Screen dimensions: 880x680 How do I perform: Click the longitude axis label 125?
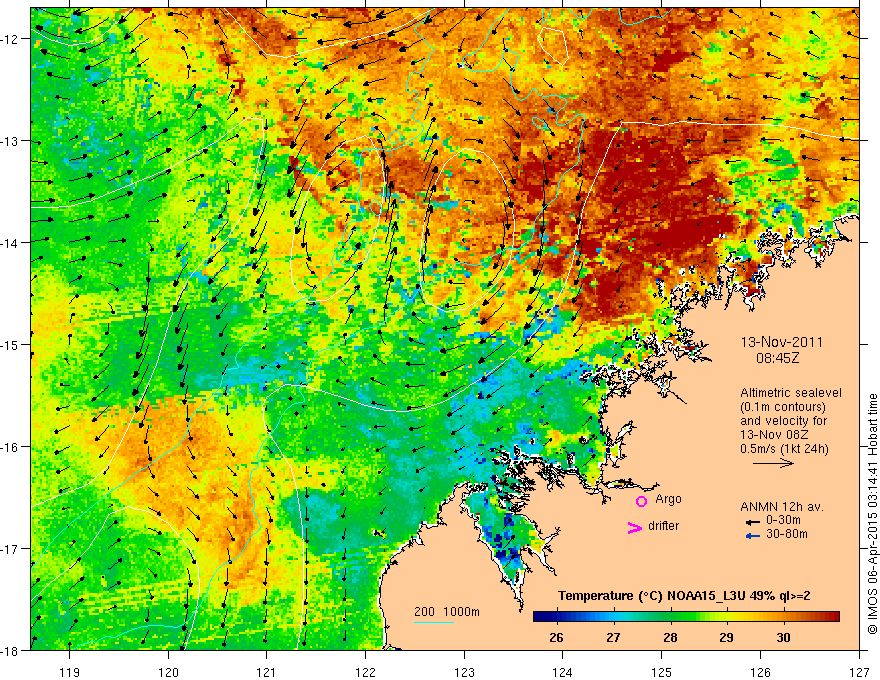[662, 672]
